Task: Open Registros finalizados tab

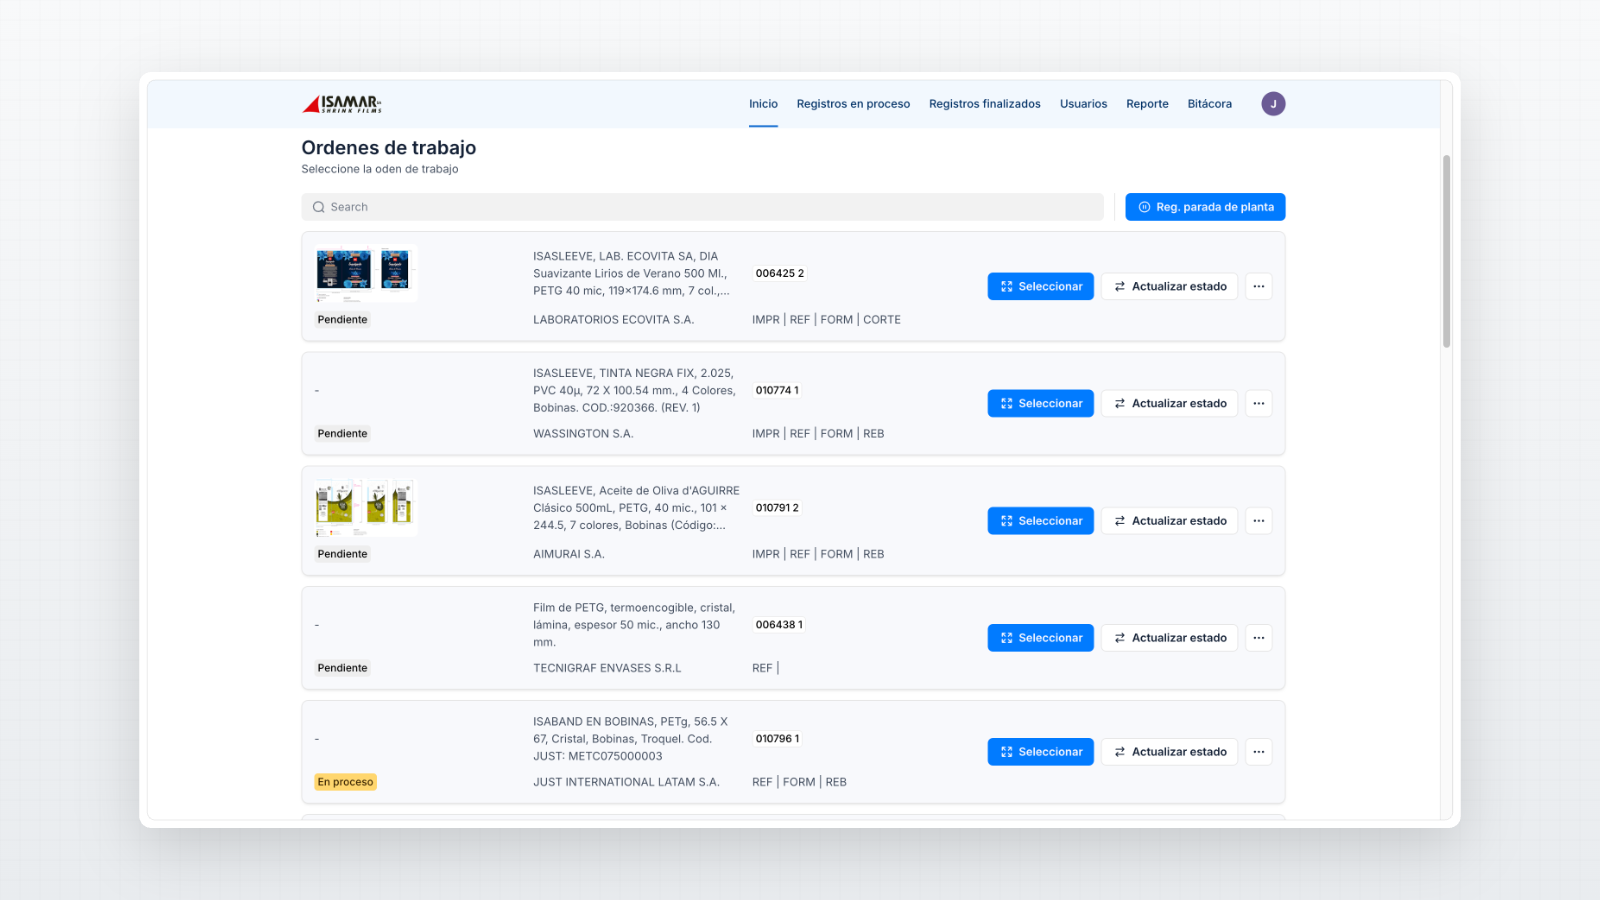Action: coord(985,104)
